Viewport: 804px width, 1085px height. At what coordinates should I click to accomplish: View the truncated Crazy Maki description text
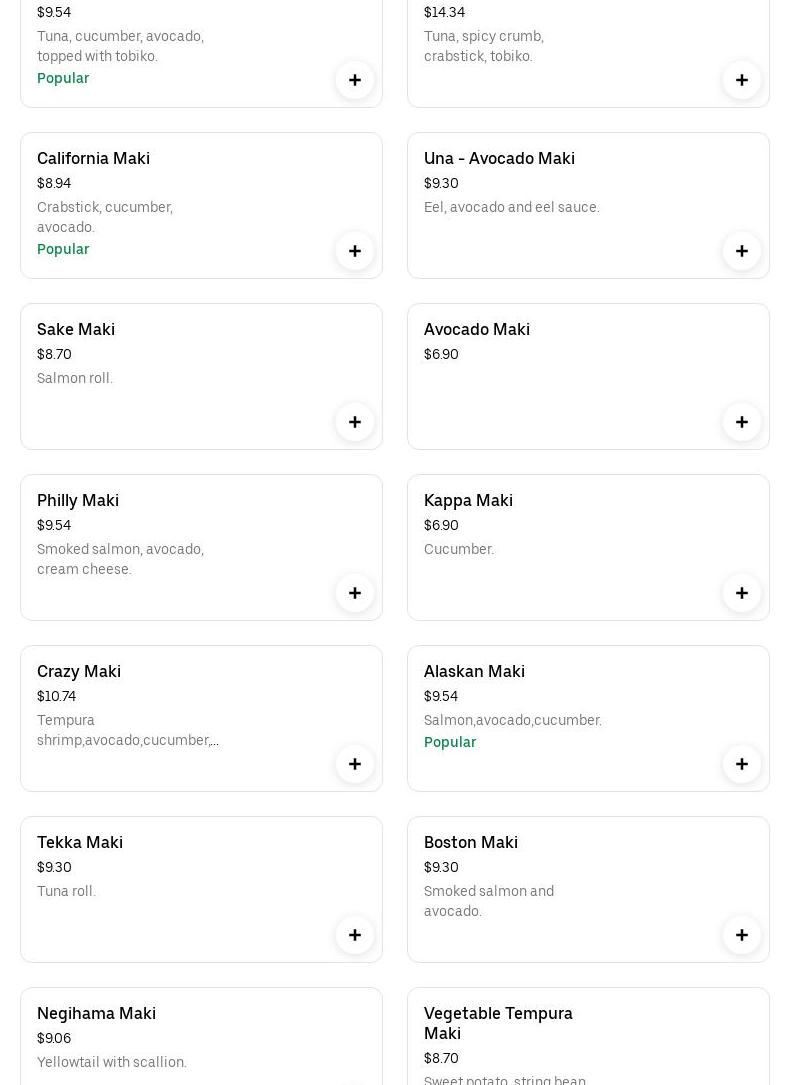[127, 730]
